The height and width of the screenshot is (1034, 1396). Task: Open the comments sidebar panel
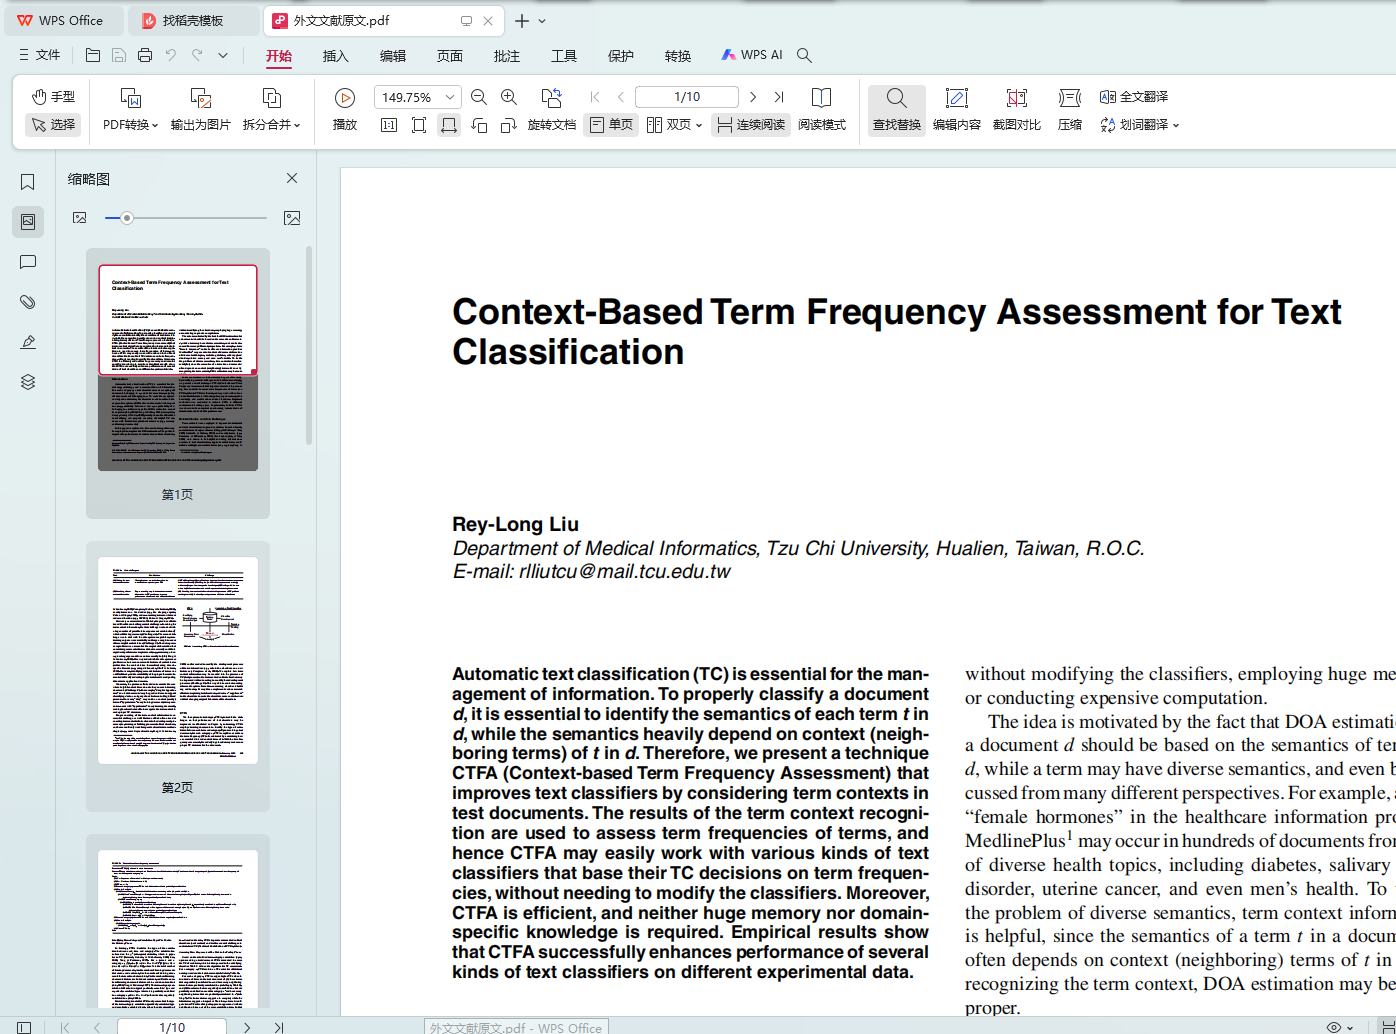[28, 262]
